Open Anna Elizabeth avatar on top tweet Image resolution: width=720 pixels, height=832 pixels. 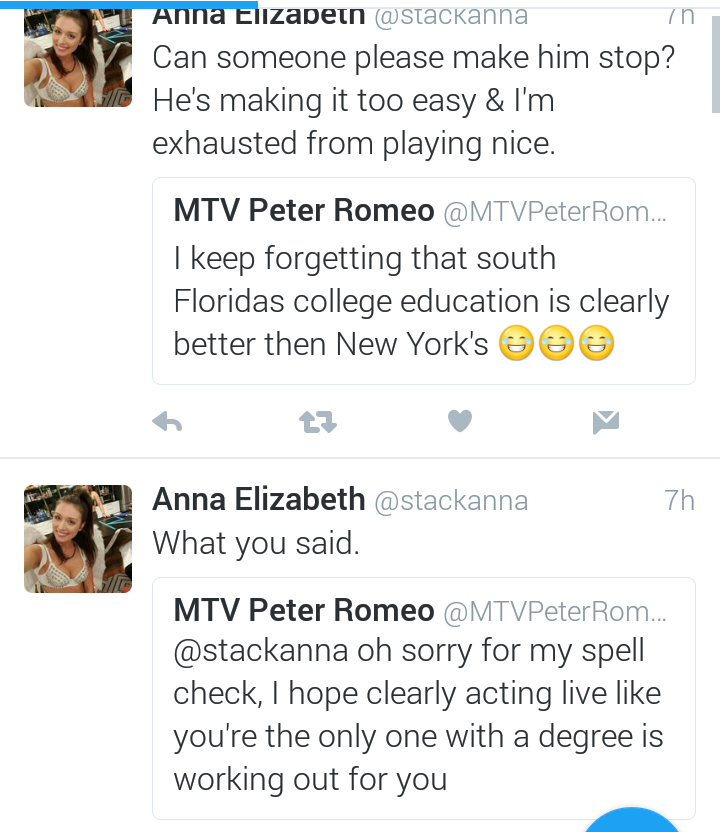click(78, 57)
